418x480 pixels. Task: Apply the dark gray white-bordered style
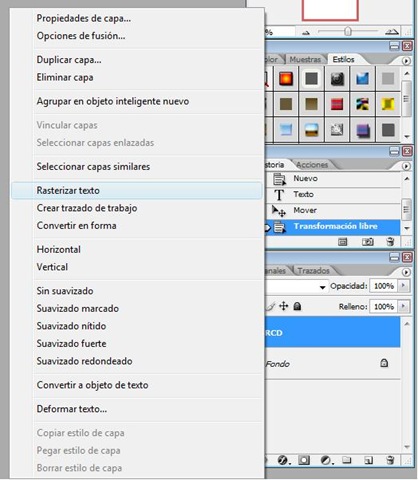(x=311, y=79)
